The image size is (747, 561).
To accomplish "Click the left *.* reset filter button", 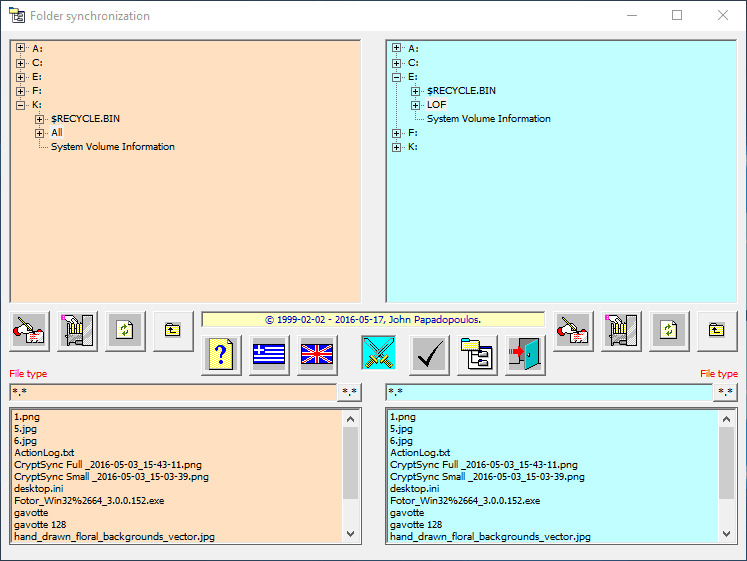I will coord(349,392).
